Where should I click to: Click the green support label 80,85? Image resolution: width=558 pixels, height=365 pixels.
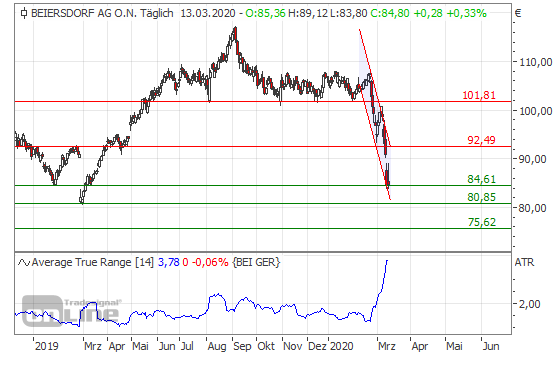point(481,197)
